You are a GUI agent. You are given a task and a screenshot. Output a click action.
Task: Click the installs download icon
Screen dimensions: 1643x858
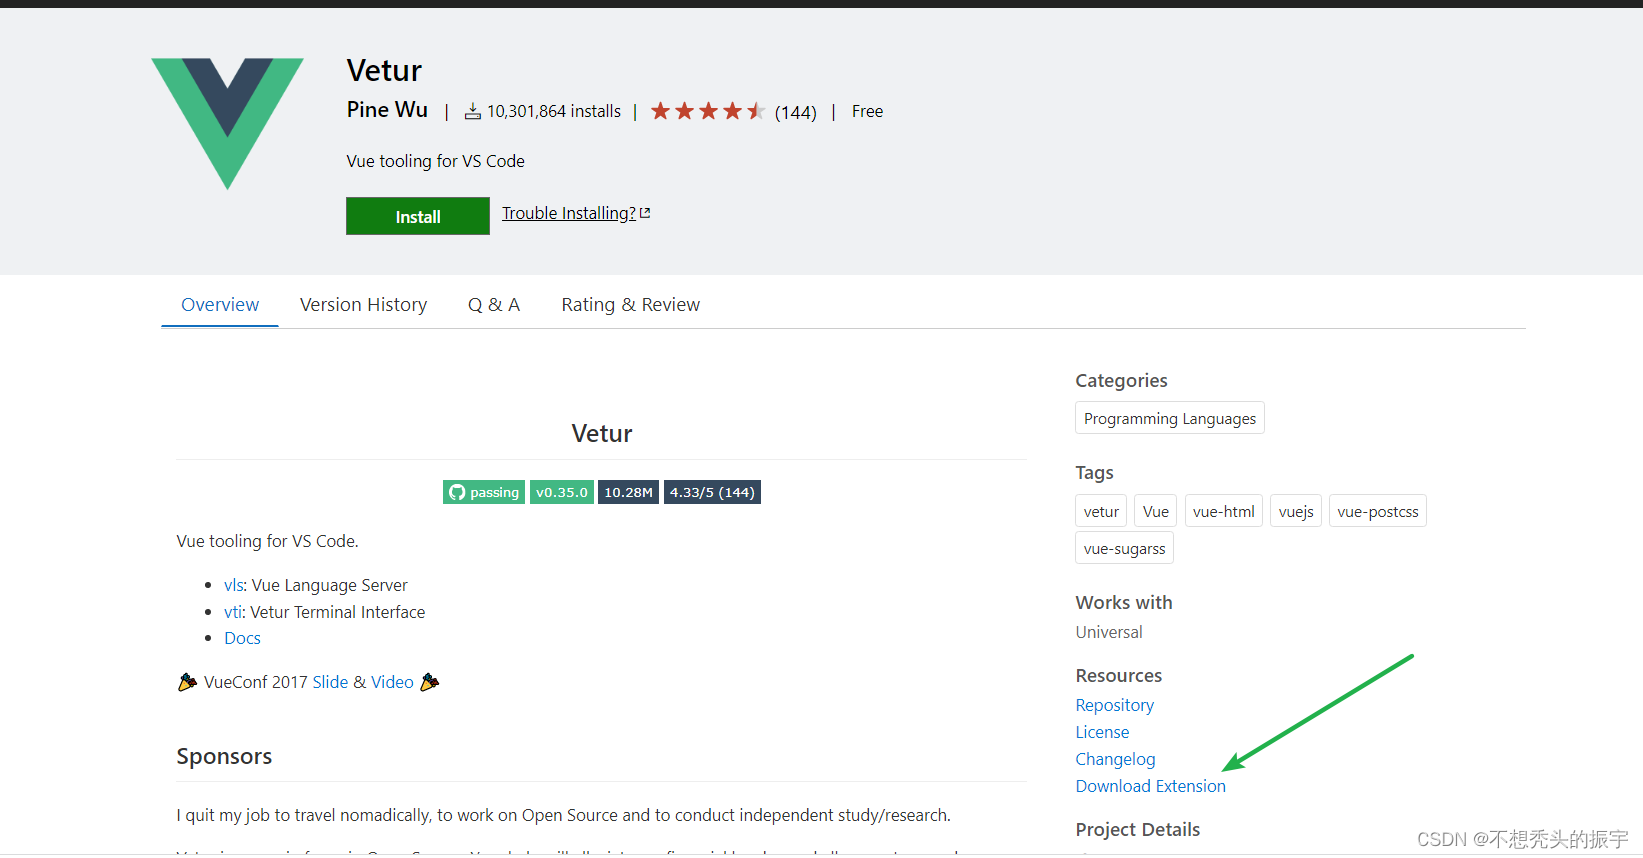tap(473, 112)
